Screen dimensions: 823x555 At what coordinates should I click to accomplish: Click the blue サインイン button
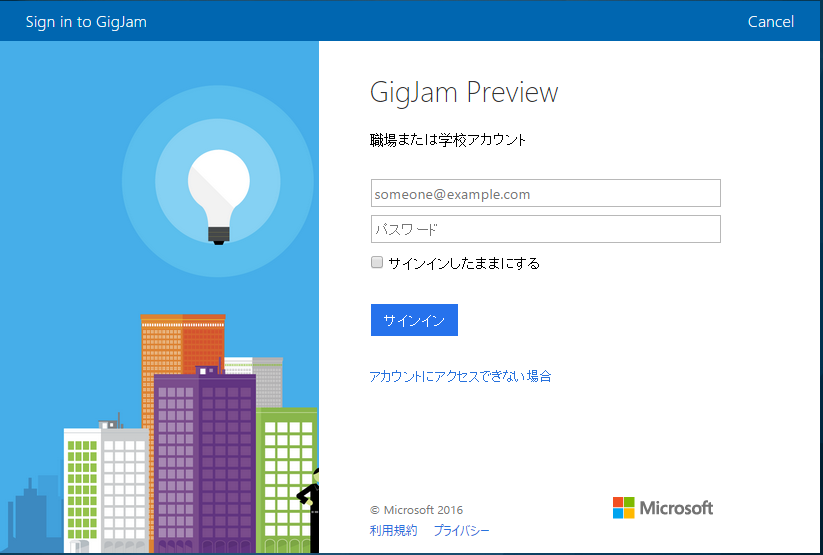[414, 320]
